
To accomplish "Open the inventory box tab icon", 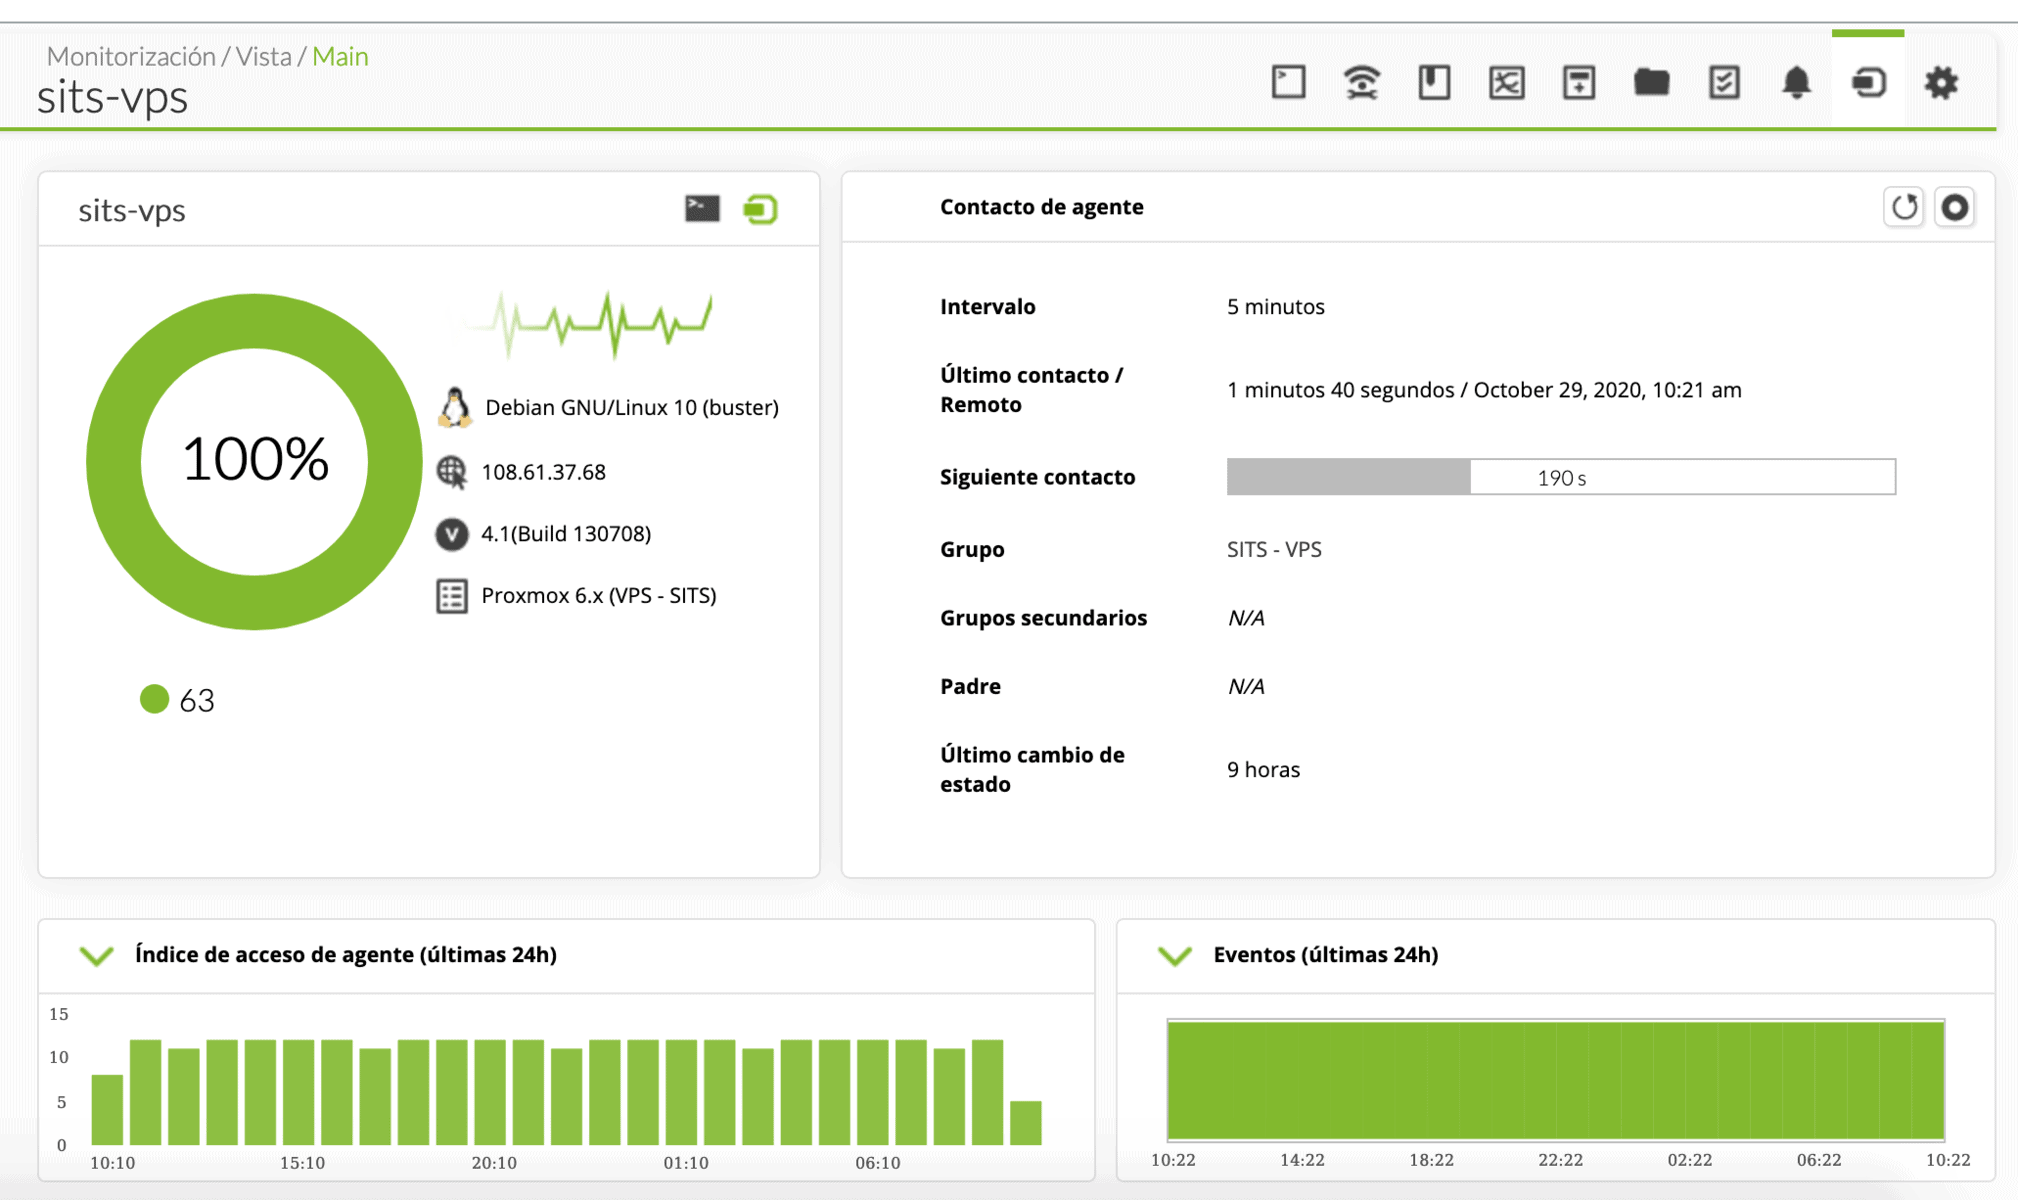I will [1579, 82].
